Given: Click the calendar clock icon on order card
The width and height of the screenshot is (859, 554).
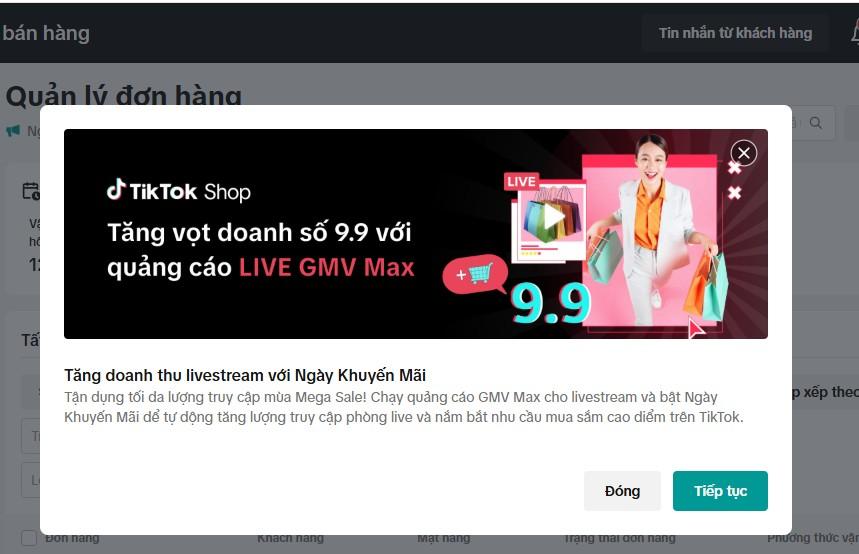Looking at the screenshot, I should [31, 191].
